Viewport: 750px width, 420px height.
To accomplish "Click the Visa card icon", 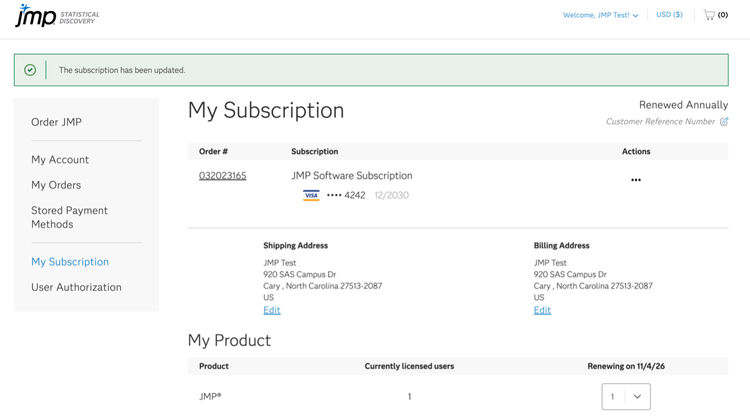I will (x=311, y=196).
